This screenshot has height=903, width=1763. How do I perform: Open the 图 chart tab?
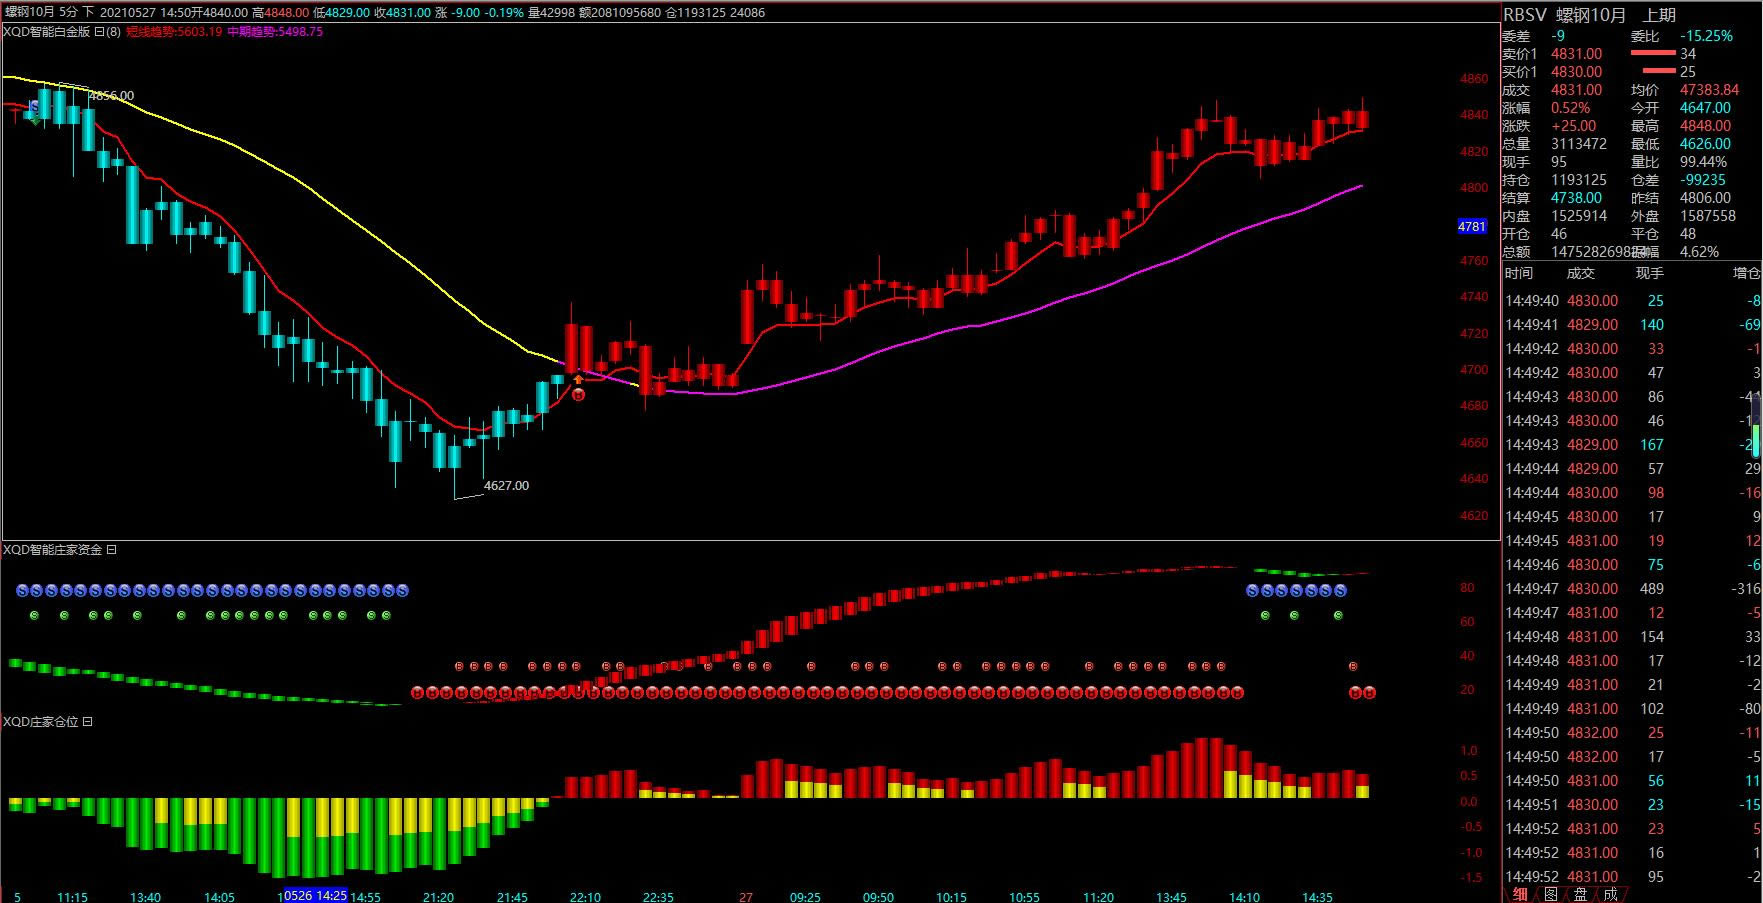pyautogui.click(x=1550, y=894)
